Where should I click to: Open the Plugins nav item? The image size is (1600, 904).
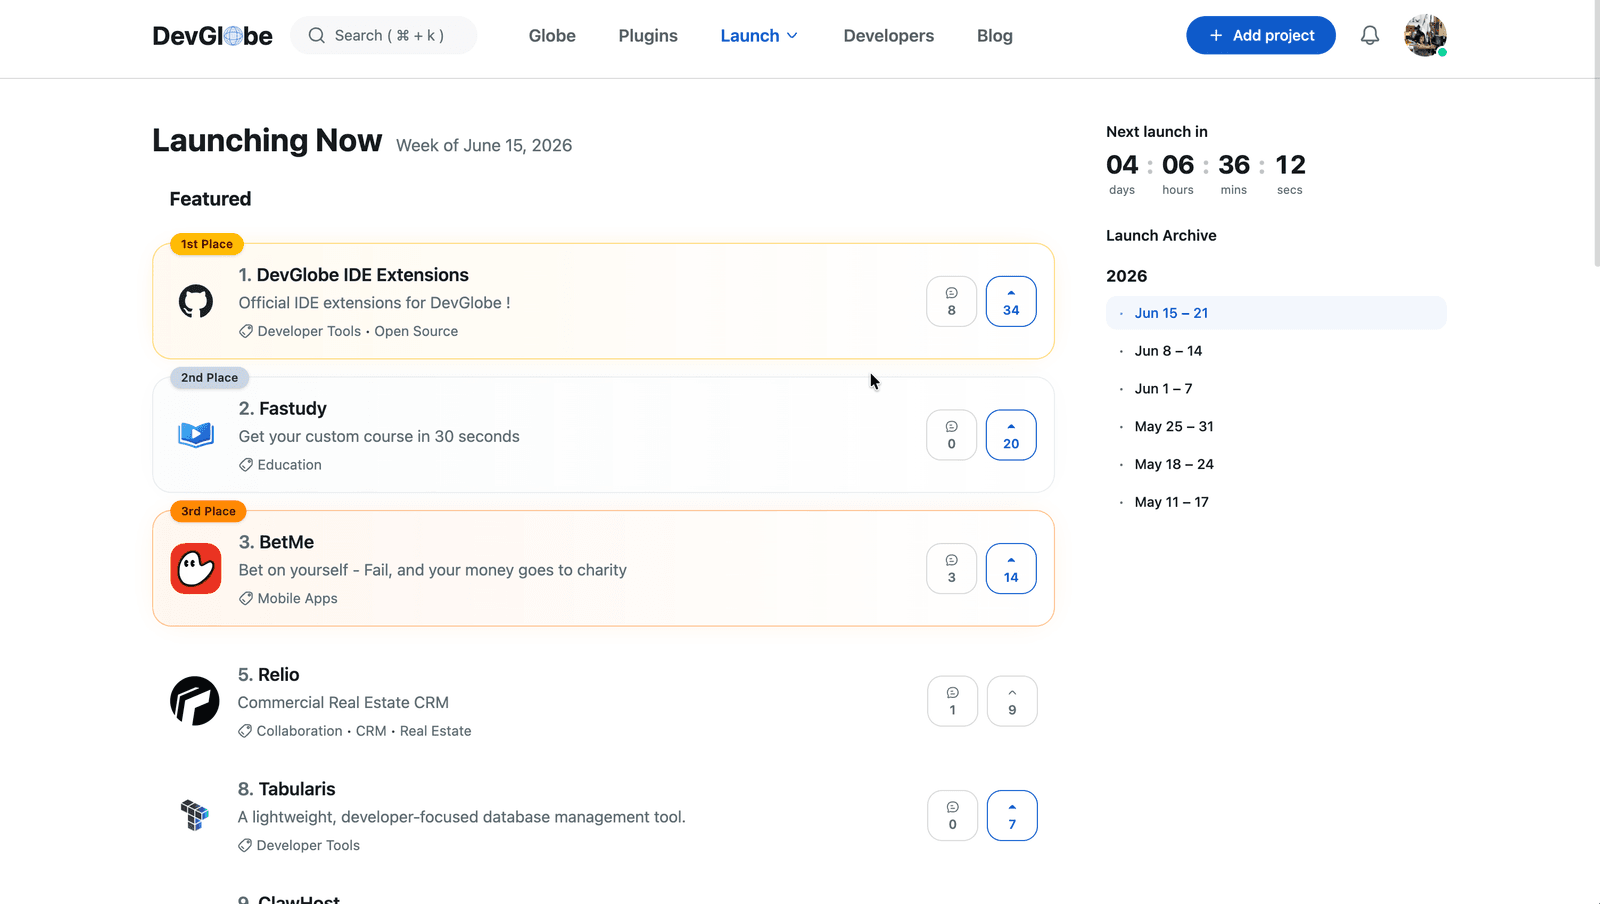[648, 36]
